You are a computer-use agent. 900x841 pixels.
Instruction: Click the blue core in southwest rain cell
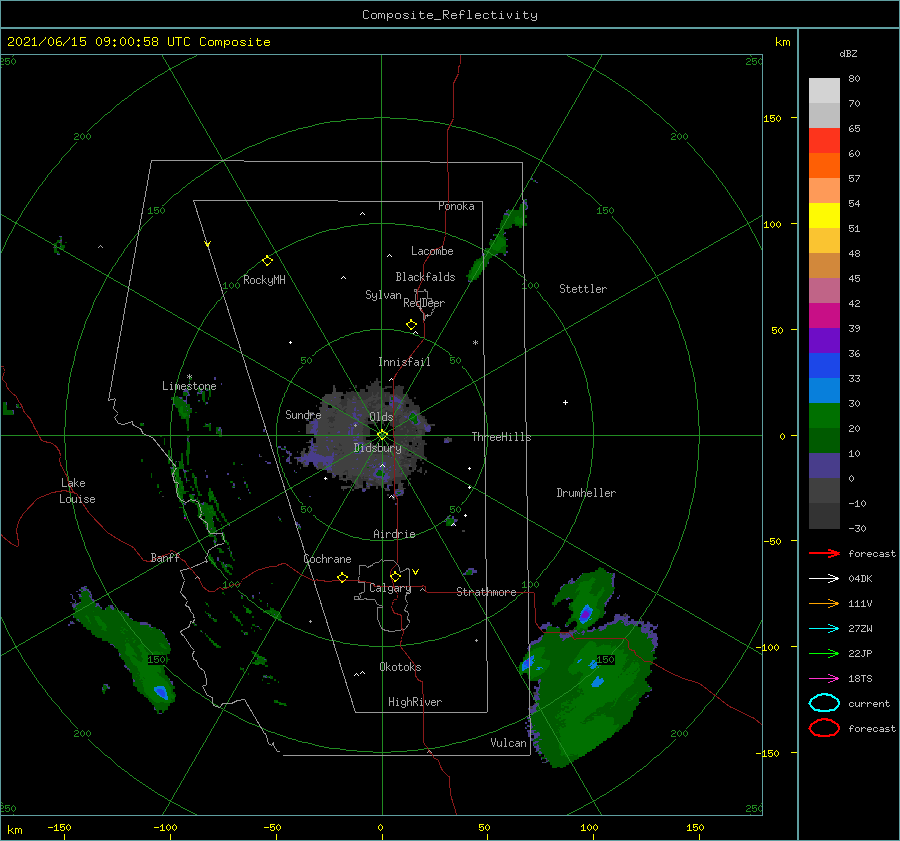pyautogui.click(x=161, y=692)
